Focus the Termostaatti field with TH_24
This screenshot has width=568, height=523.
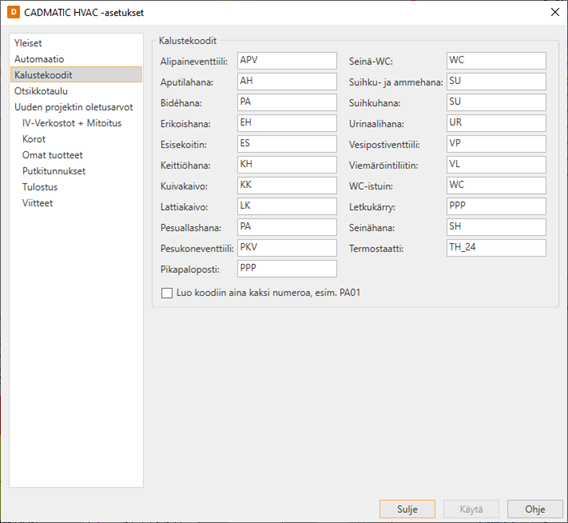click(x=496, y=248)
